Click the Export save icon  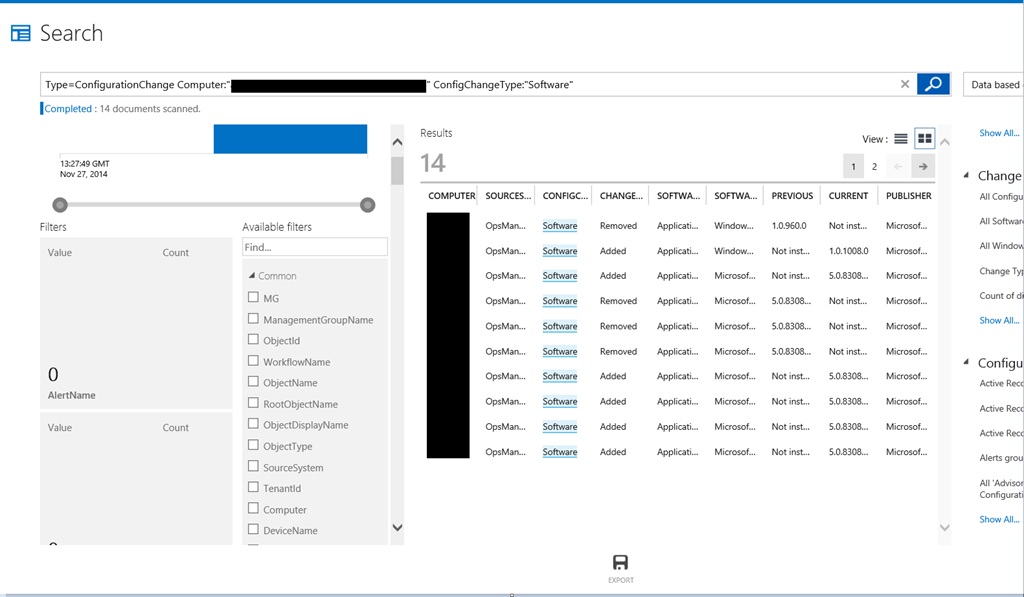click(x=620, y=563)
